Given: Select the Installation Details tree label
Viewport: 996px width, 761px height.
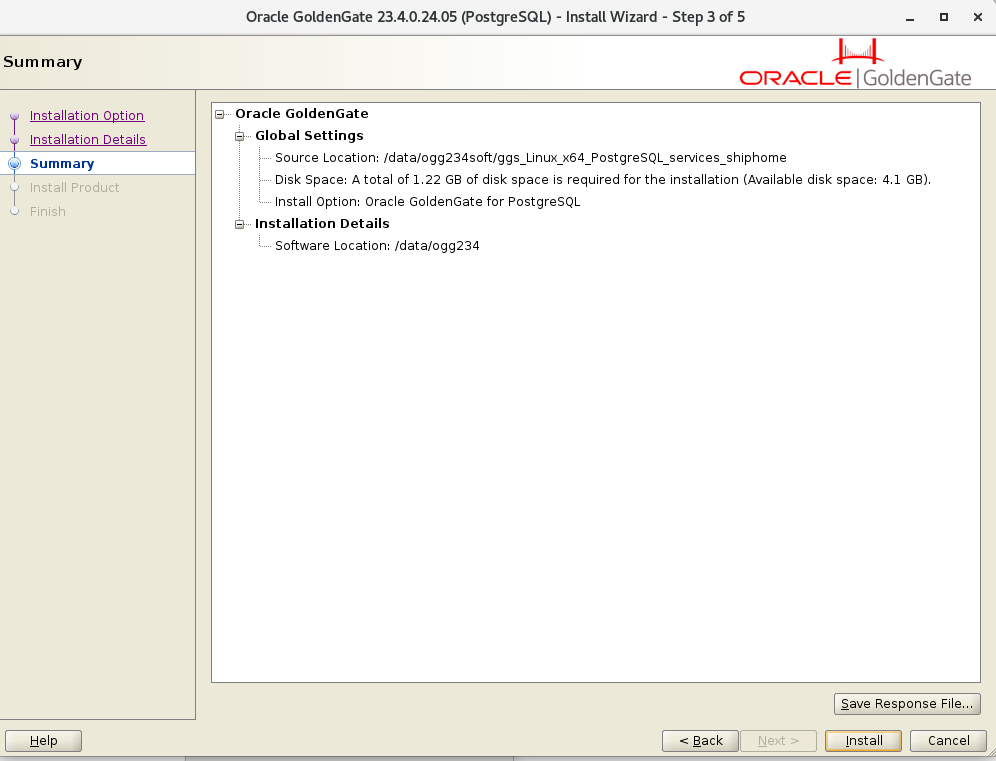Looking at the screenshot, I should (322, 224).
